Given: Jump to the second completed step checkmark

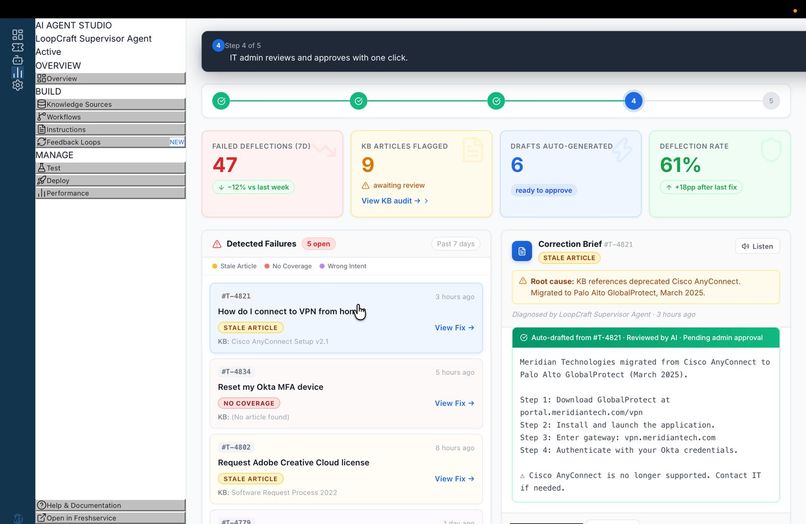Looking at the screenshot, I should coord(358,101).
